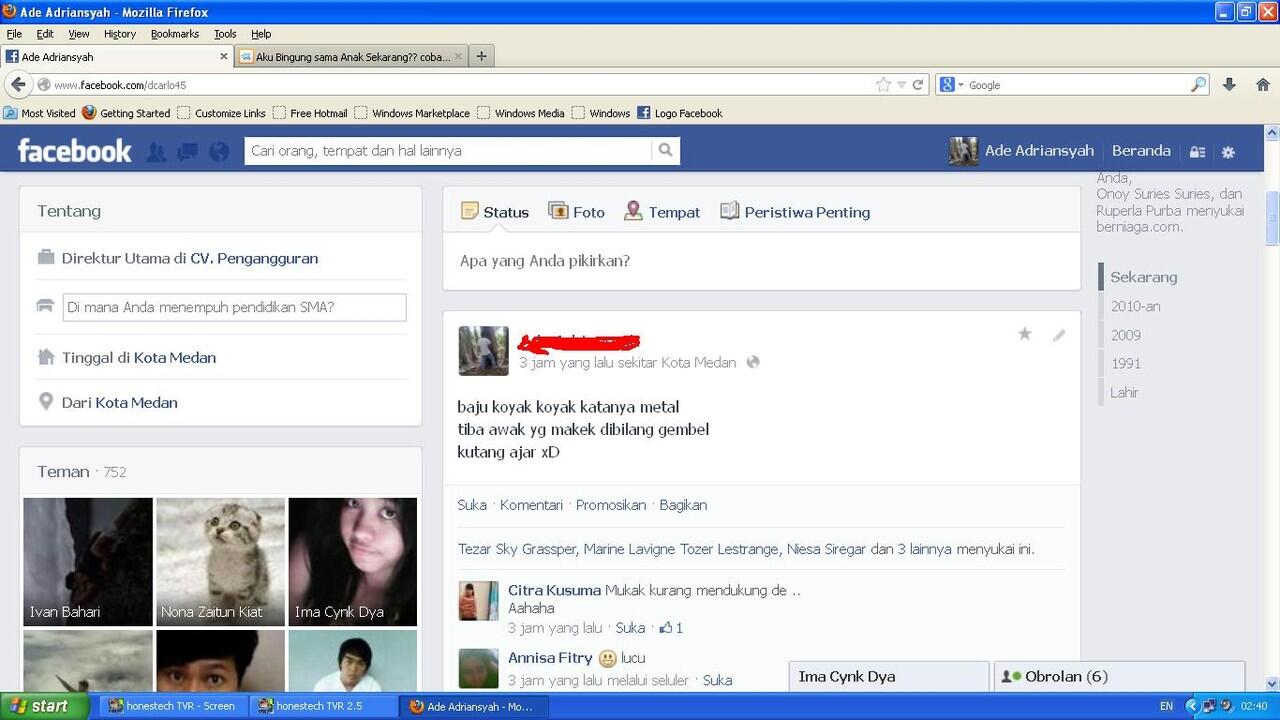Click the Windows Marketplace bookmark
The image size is (1280, 720).
[x=412, y=113]
